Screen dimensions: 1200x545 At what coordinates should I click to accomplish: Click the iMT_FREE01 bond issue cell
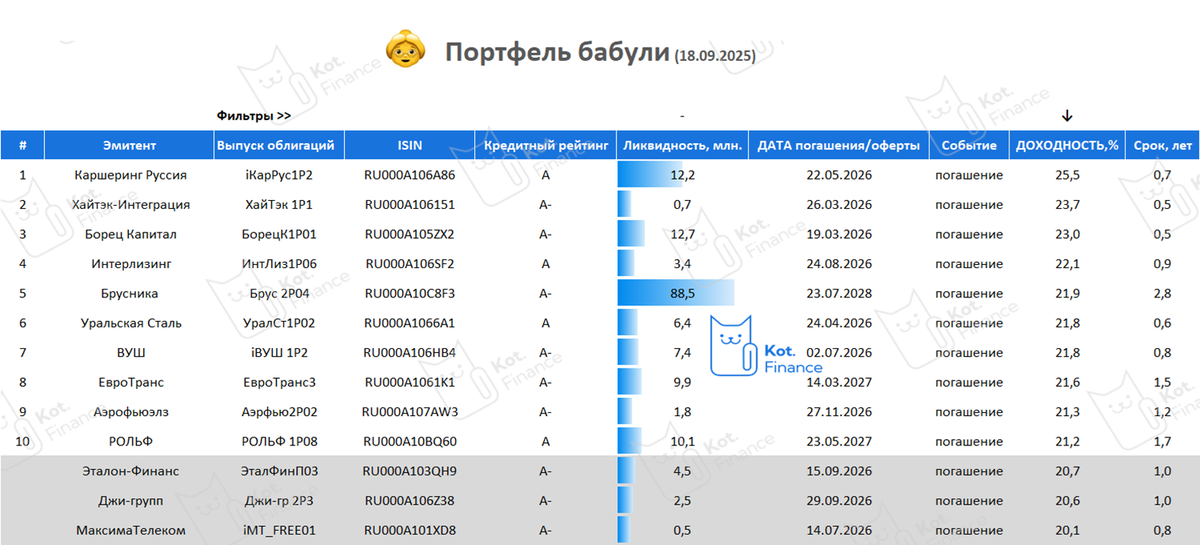pyautogui.click(x=279, y=530)
